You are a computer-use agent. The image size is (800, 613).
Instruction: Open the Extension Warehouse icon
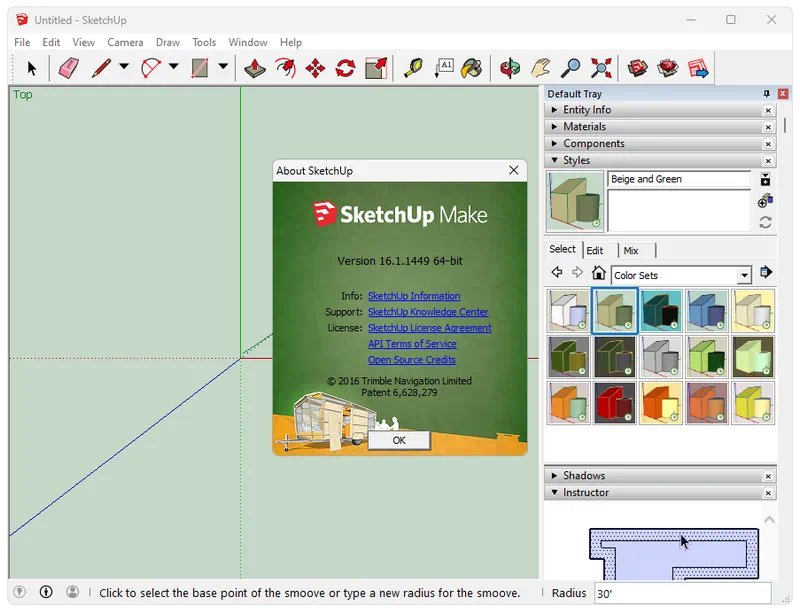coord(668,68)
